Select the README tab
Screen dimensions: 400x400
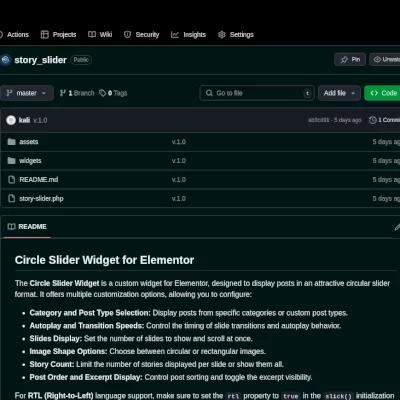tap(27, 227)
